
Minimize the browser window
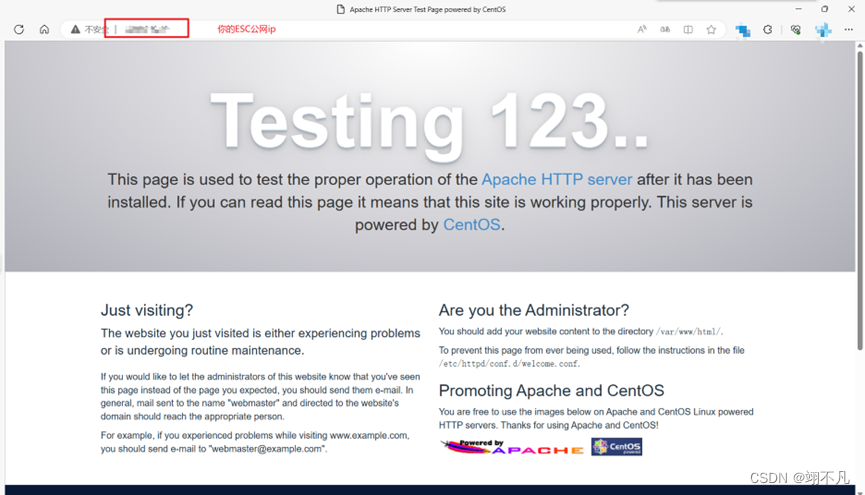pyautogui.click(x=798, y=9)
